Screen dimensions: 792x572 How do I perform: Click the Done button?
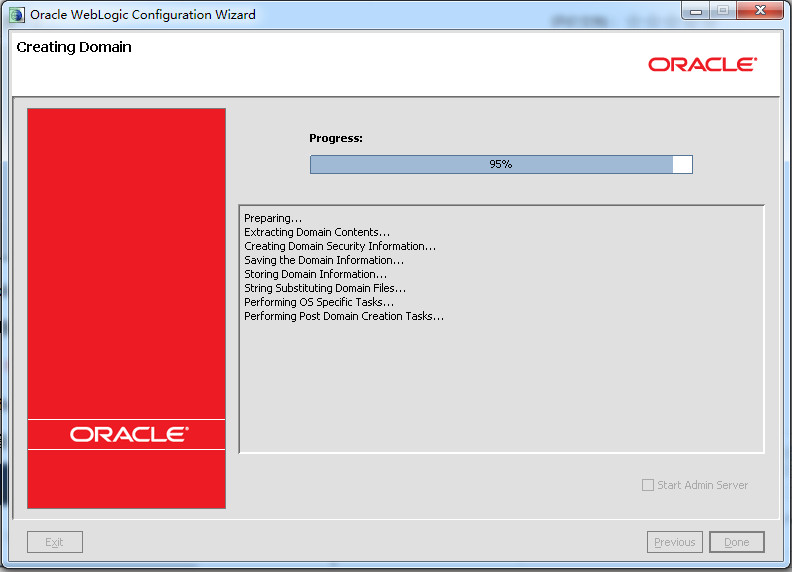coord(736,542)
